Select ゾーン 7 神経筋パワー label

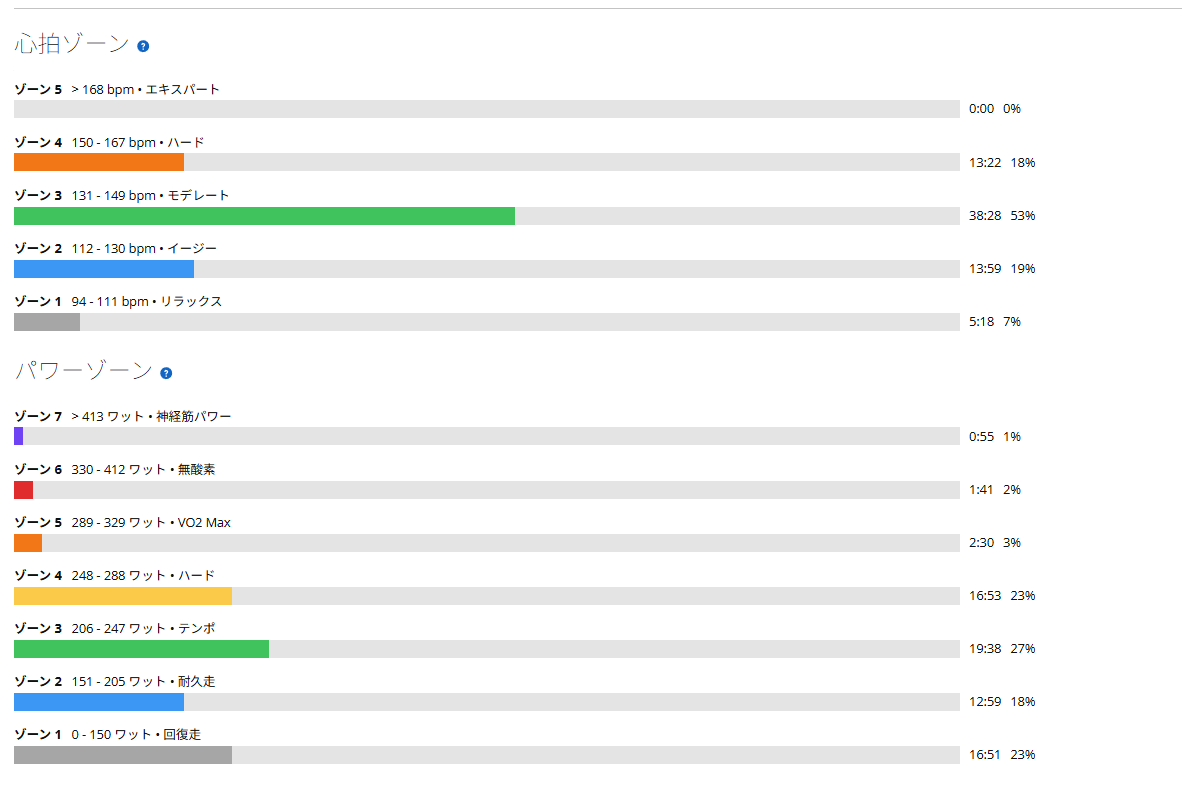tap(123, 416)
